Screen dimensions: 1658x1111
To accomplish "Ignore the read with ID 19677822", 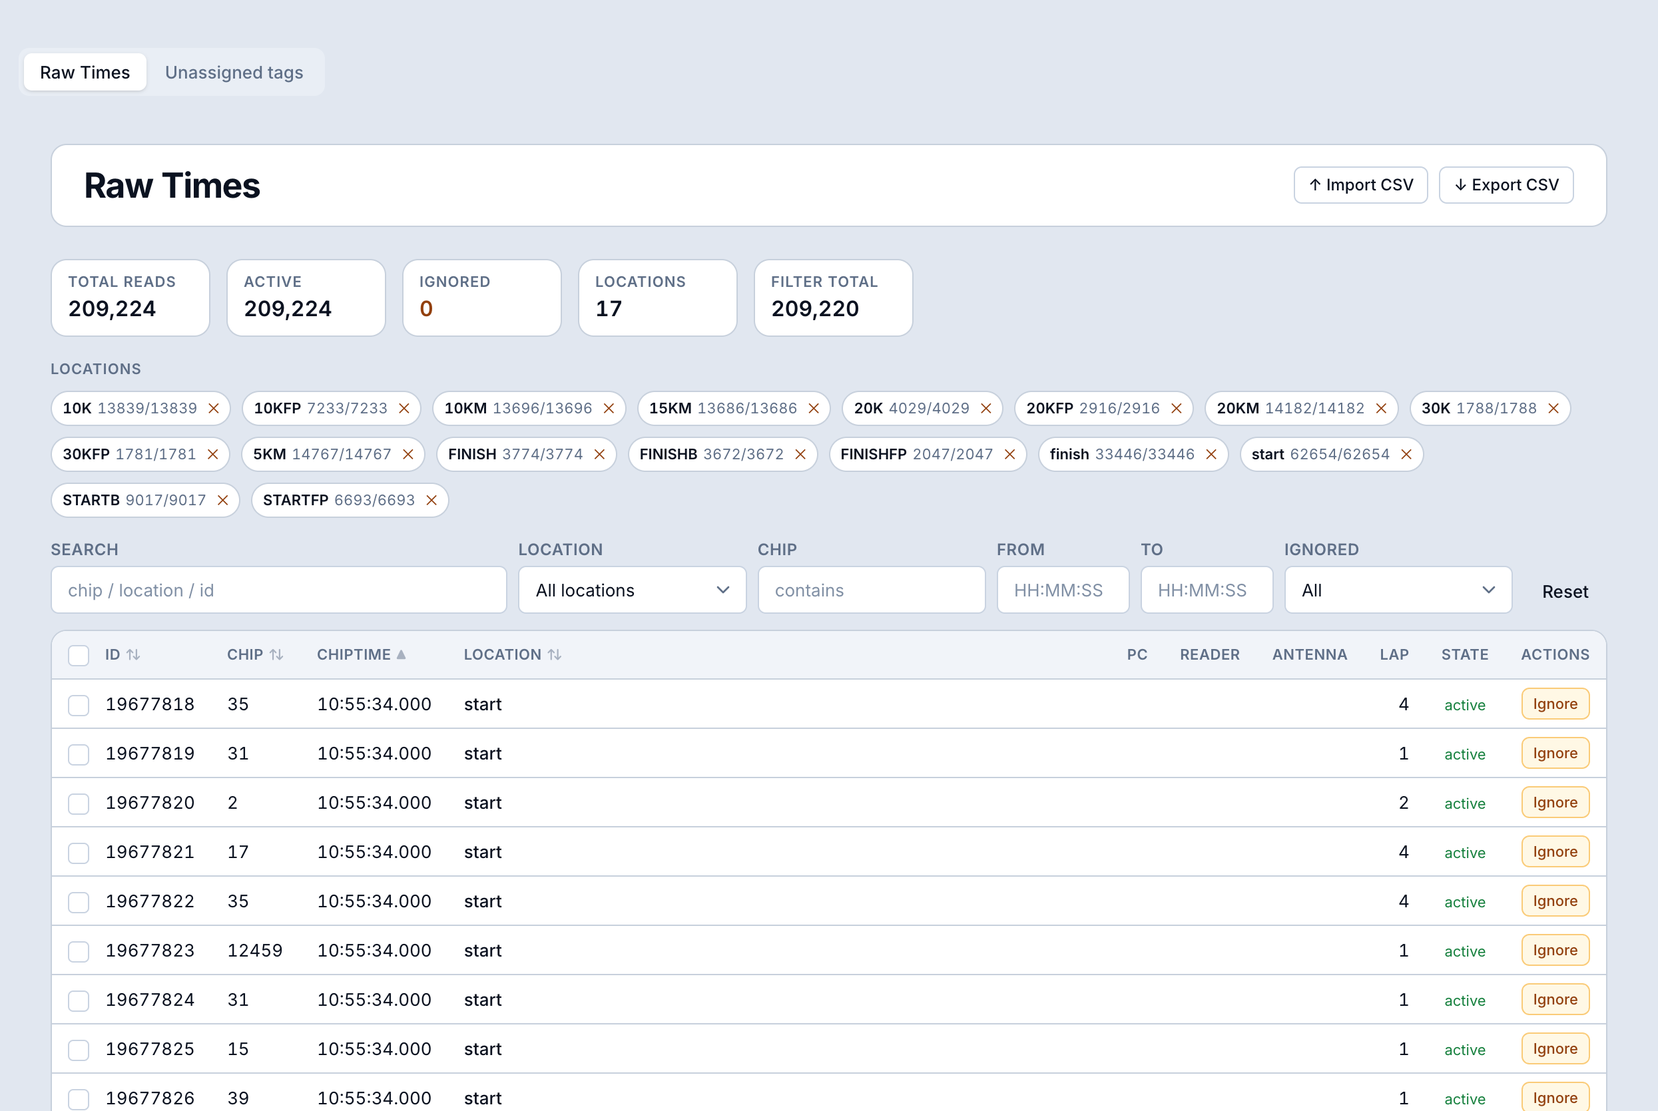I will pos(1555,901).
